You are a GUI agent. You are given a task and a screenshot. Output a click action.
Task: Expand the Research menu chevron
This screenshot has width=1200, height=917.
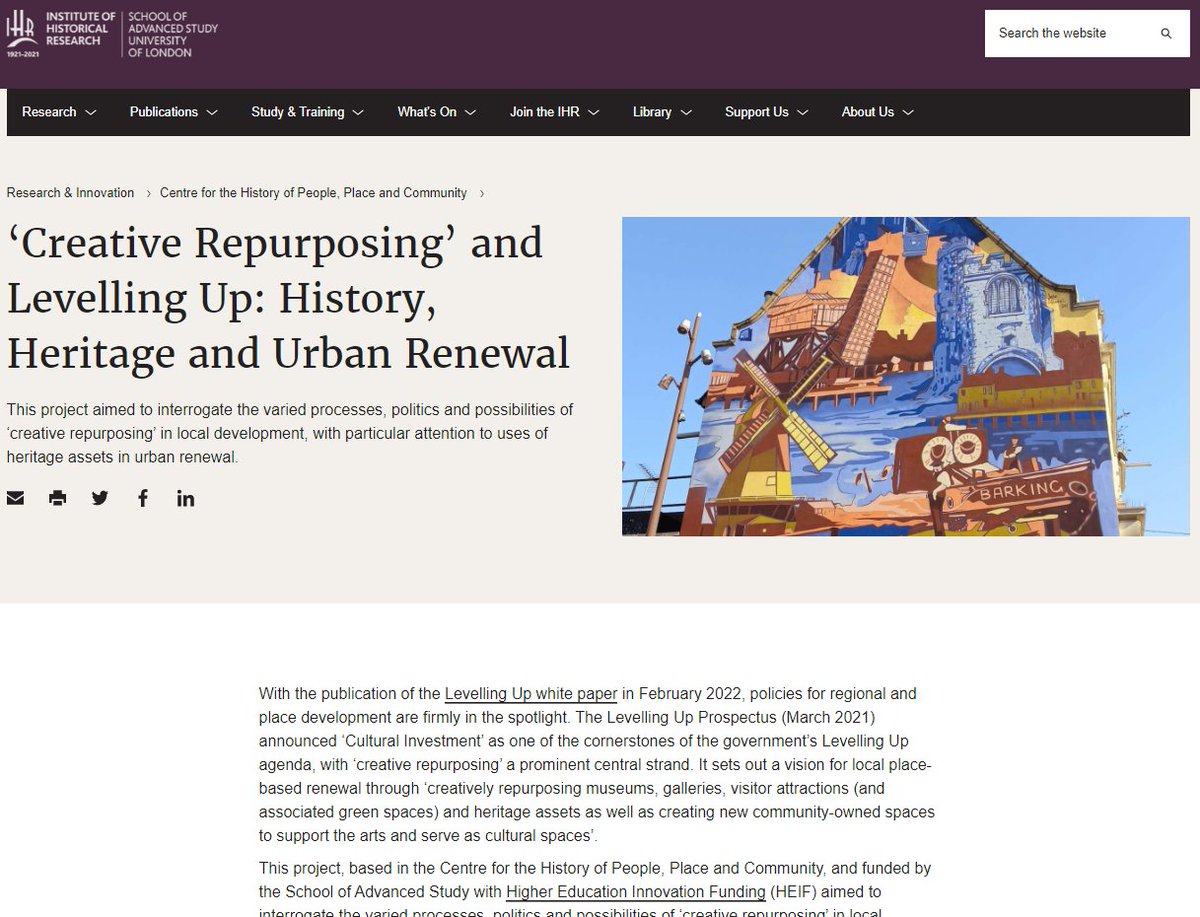tap(91, 113)
